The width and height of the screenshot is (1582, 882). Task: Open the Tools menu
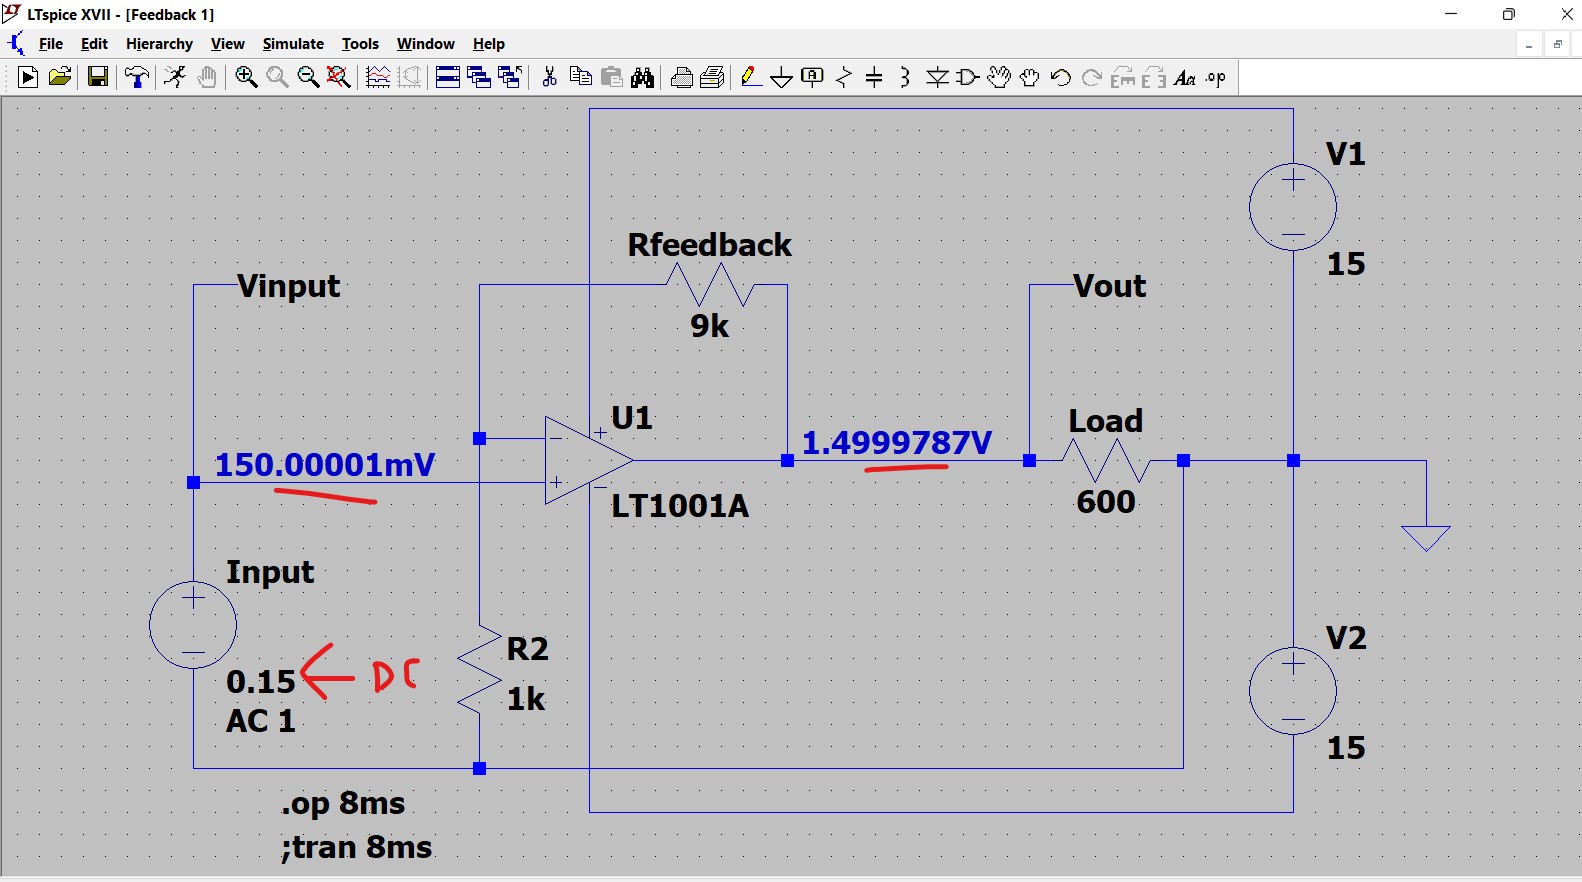[x=360, y=44]
